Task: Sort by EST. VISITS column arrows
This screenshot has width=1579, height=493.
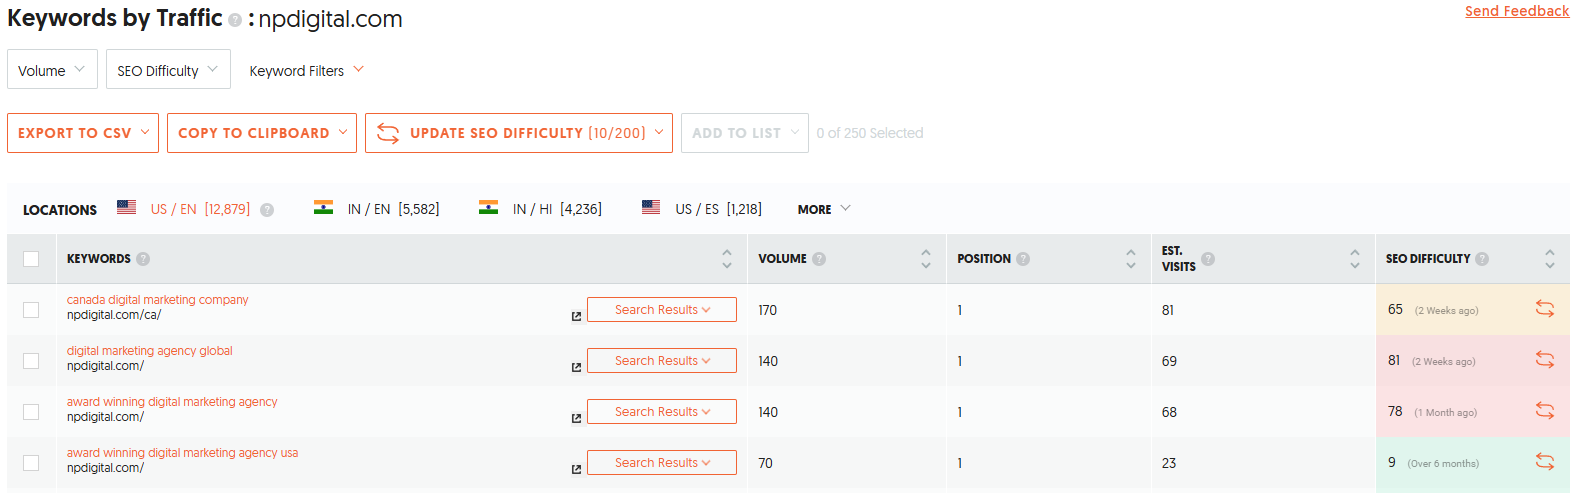Action: coord(1355,259)
